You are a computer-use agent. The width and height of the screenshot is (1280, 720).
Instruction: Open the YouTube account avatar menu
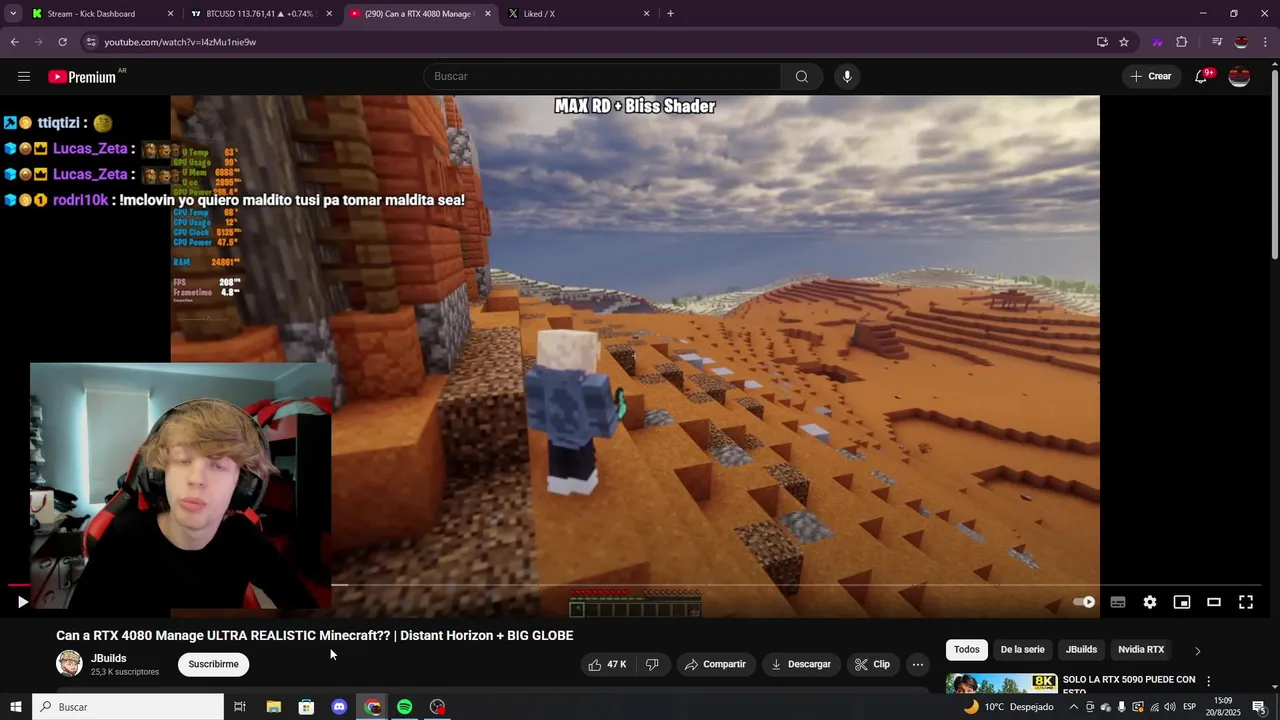(1239, 77)
